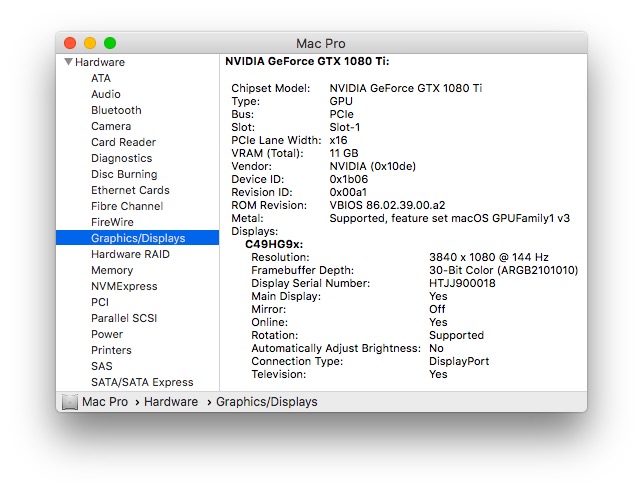Open the Bluetooth hardware section
The width and height of the screenshot is (643, 492).
tap(116, 110)
